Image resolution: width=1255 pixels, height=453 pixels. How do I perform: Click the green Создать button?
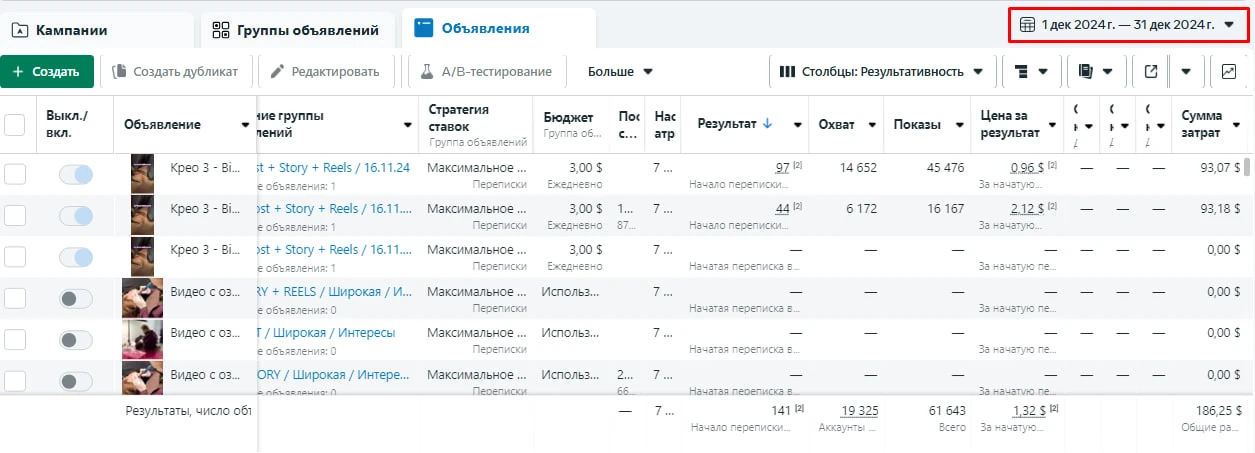47,72
